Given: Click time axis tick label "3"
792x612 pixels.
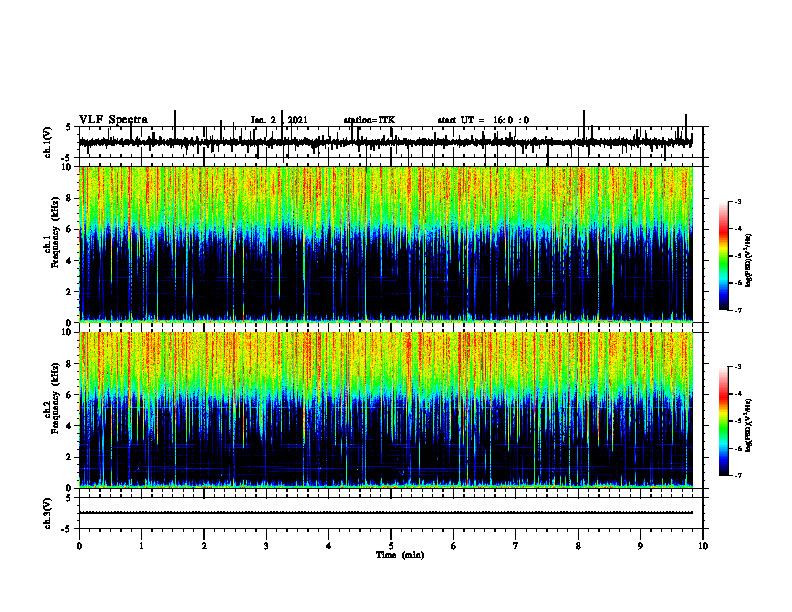Looking at the screenshot, I should 266,546.
